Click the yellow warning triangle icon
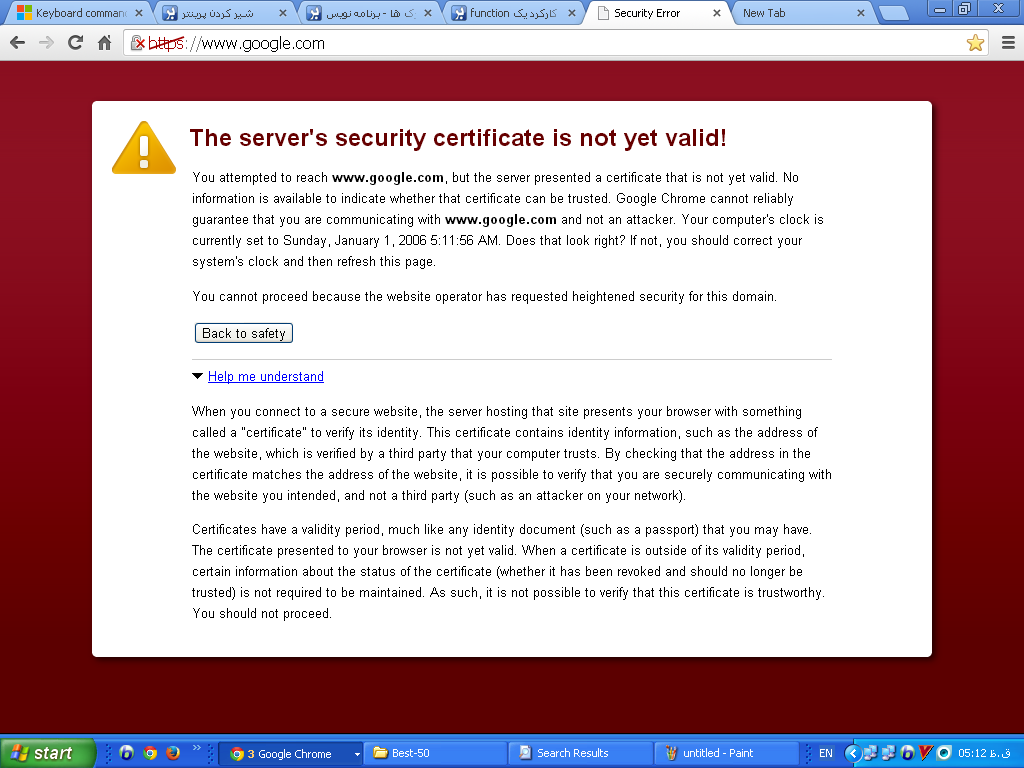The width and height of the screenshot is (1024, 768). (x=144, y=148)
